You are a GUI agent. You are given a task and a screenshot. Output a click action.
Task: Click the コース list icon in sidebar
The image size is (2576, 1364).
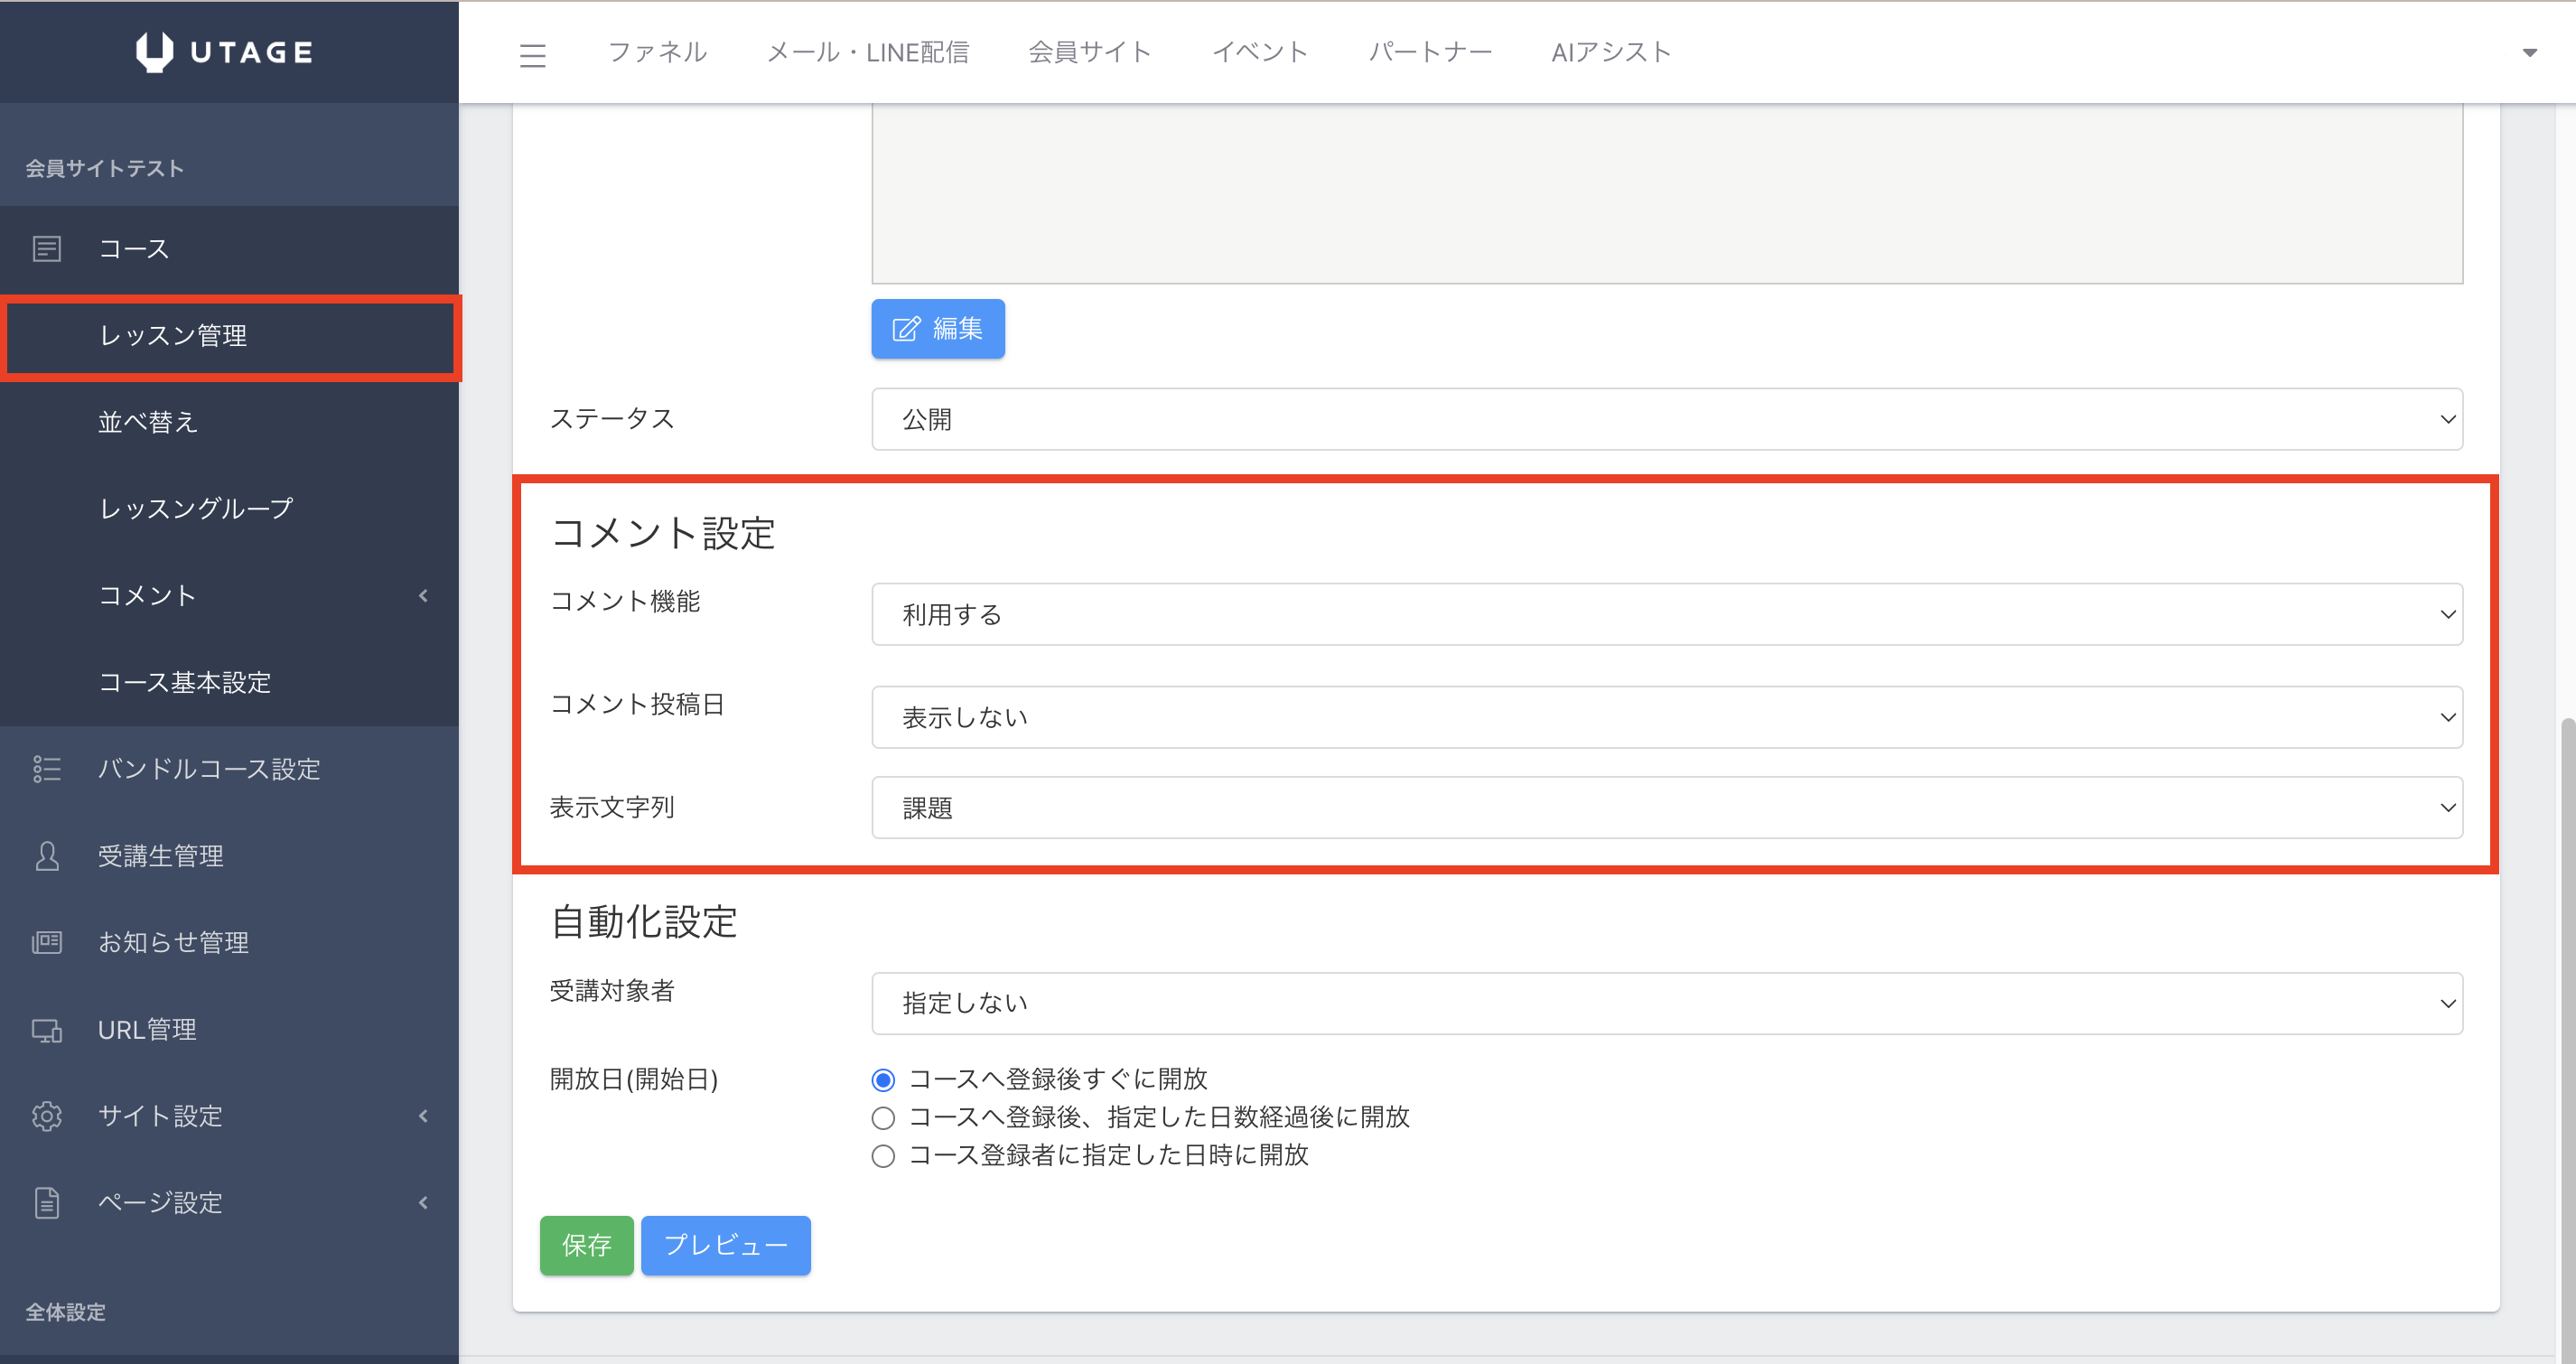pos(47,248)
